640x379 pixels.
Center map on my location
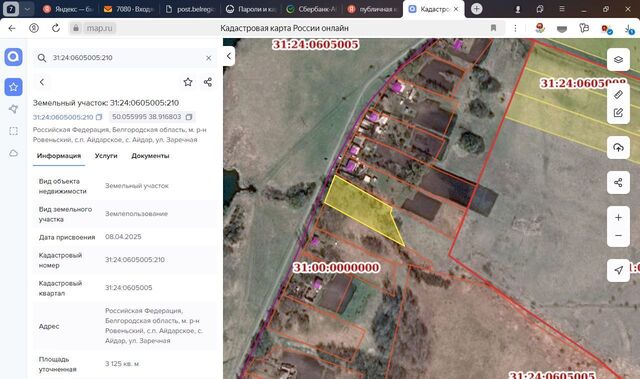[x=618, y=270]
